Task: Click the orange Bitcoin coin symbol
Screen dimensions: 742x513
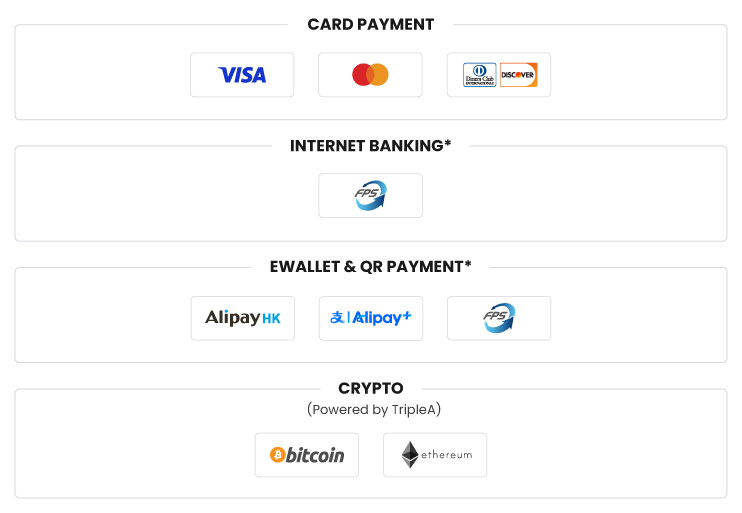Action: click(x=277, y=455)
